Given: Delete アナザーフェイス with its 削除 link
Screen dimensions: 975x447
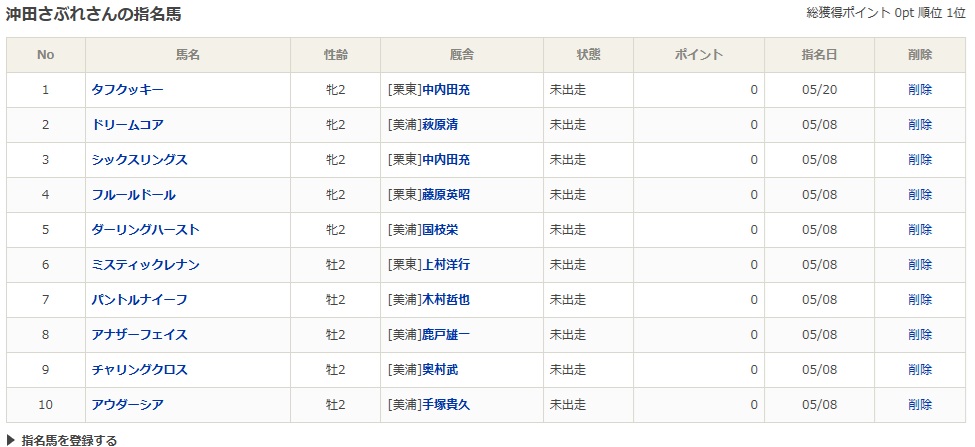Looking at the screenshot, I should point(920,334).
